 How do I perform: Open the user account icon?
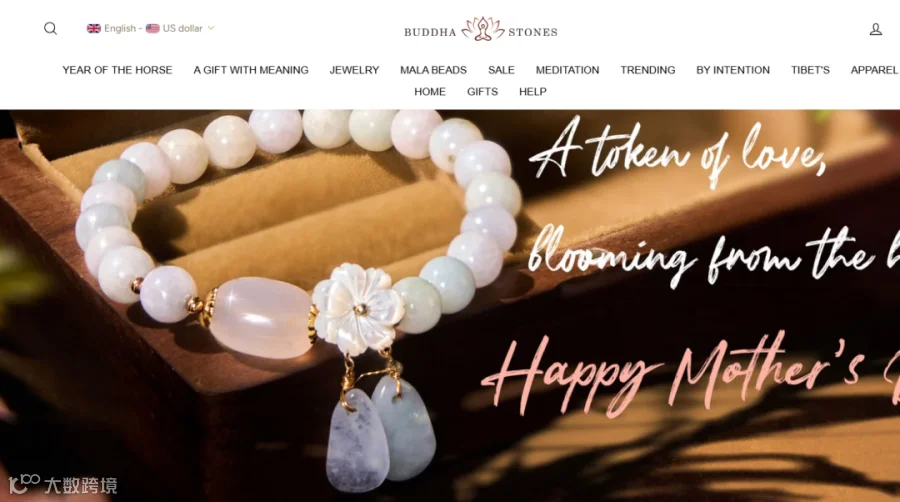click(875, 29)
